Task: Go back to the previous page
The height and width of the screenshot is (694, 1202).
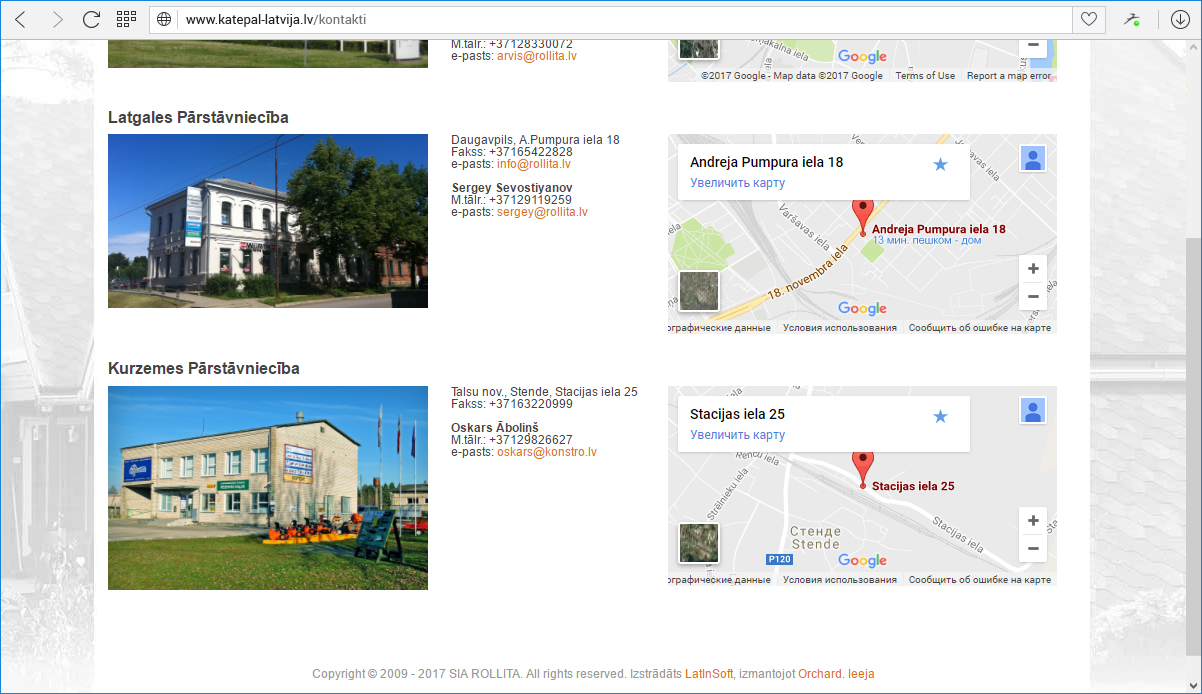Action: pyautogui.click(x=21, y=19)
